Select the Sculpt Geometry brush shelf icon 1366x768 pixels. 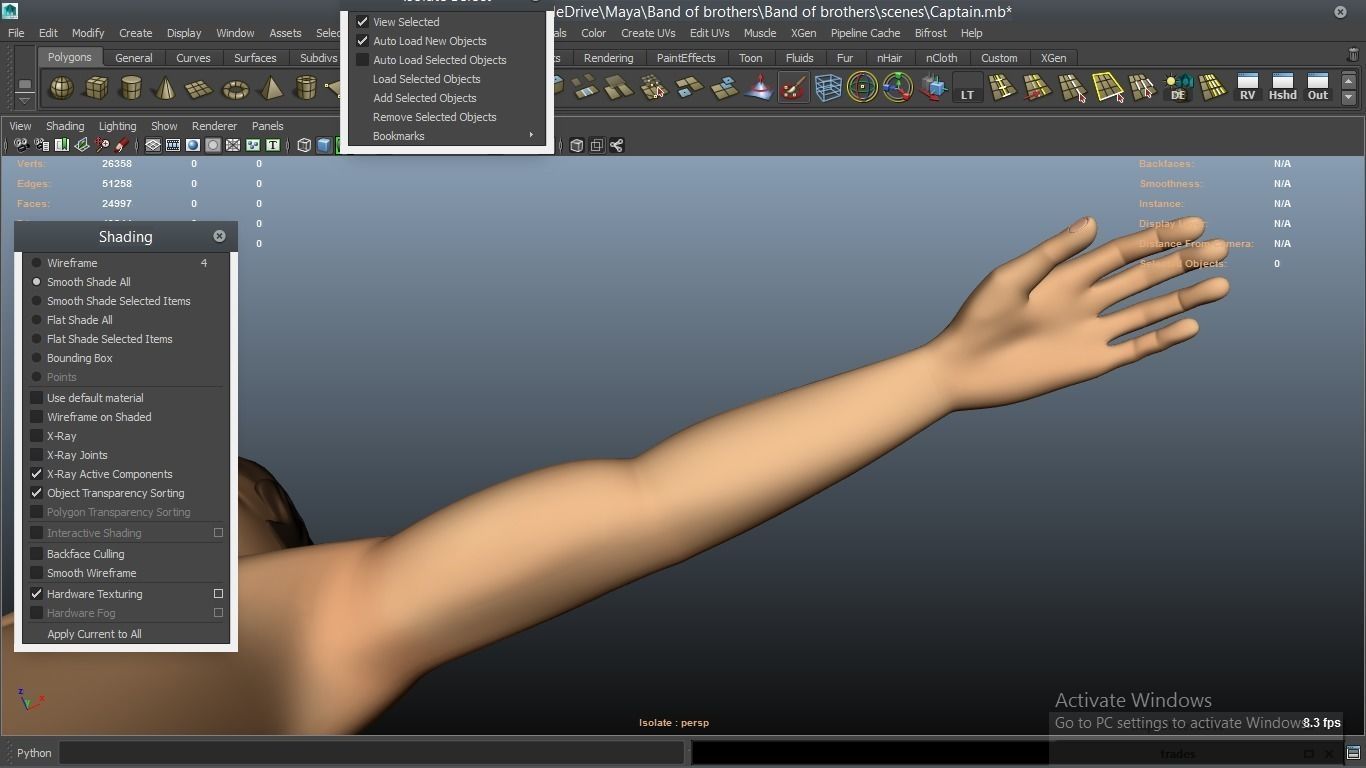(x=793, y=88)
